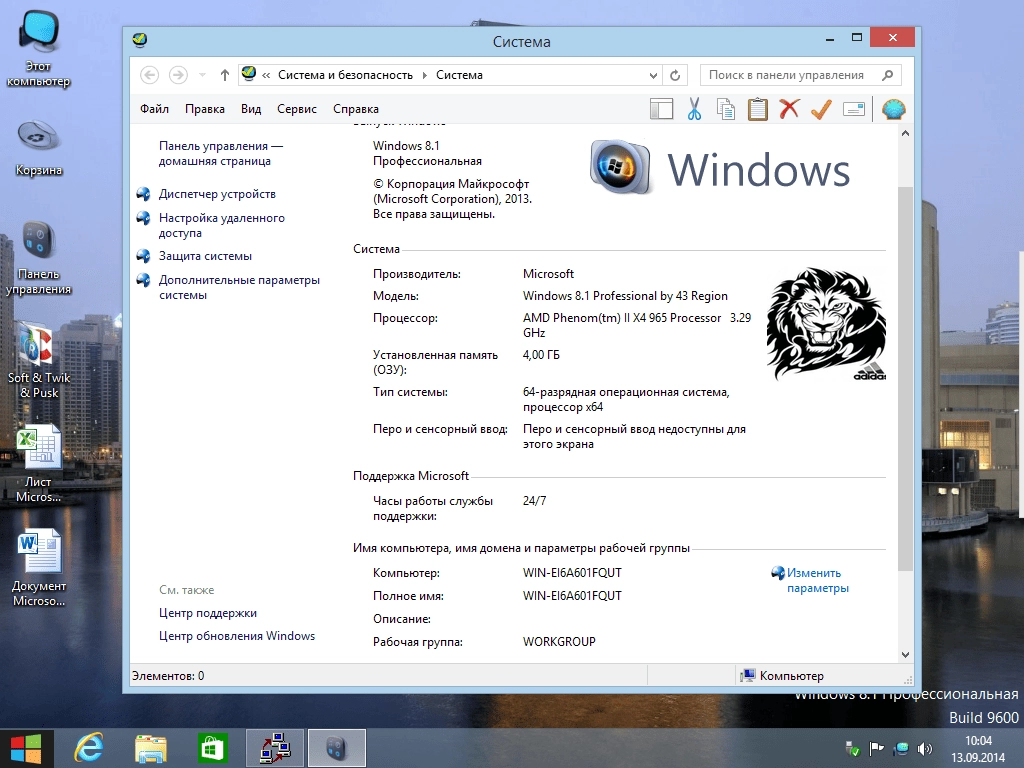
Task: Open Панель управления — домашняя страница link
Action: [221, 153]
